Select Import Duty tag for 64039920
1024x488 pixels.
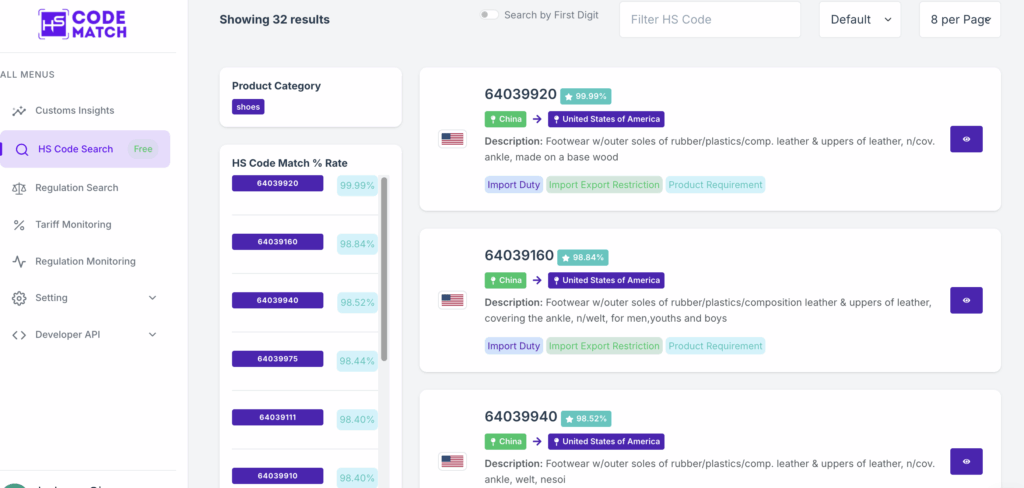click(514, 185)
